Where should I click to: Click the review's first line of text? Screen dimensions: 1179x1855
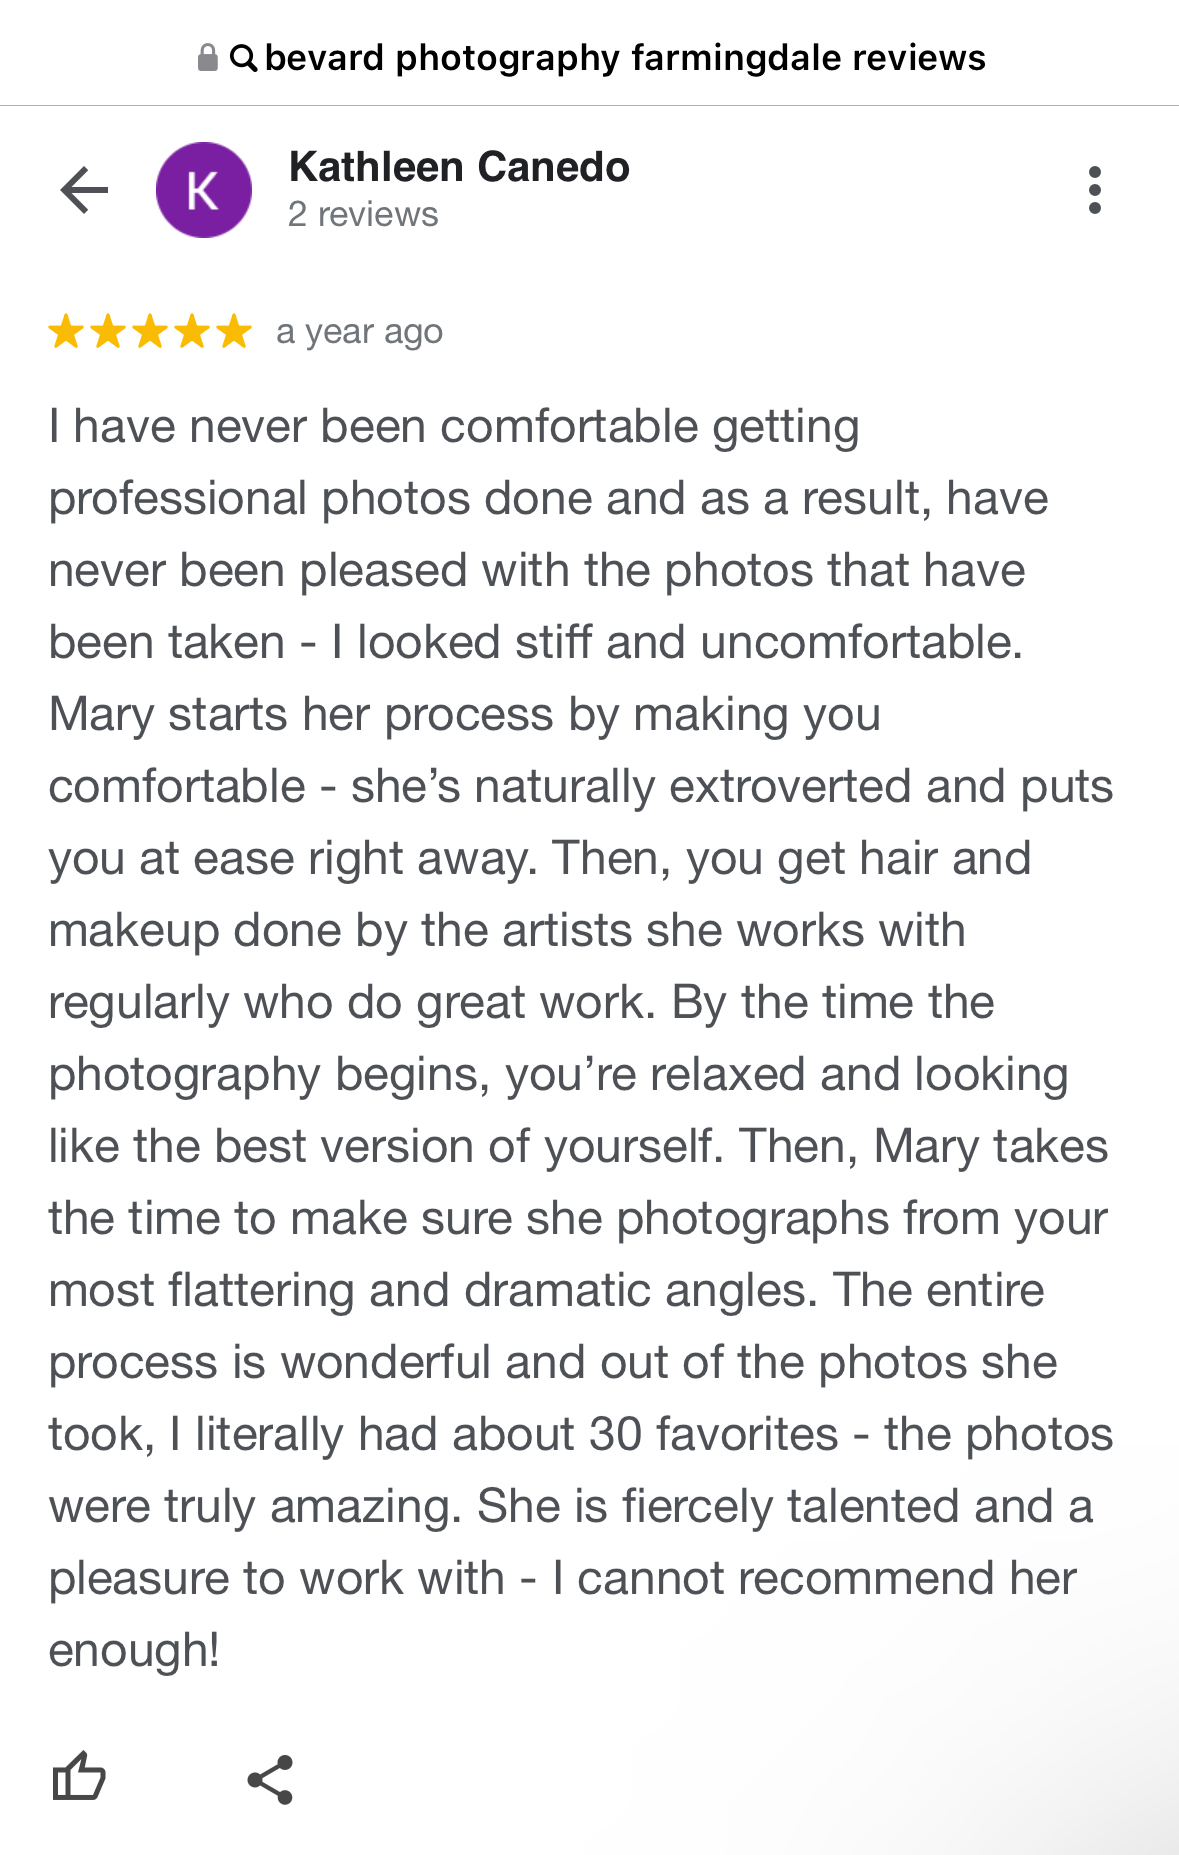[454, 427]
